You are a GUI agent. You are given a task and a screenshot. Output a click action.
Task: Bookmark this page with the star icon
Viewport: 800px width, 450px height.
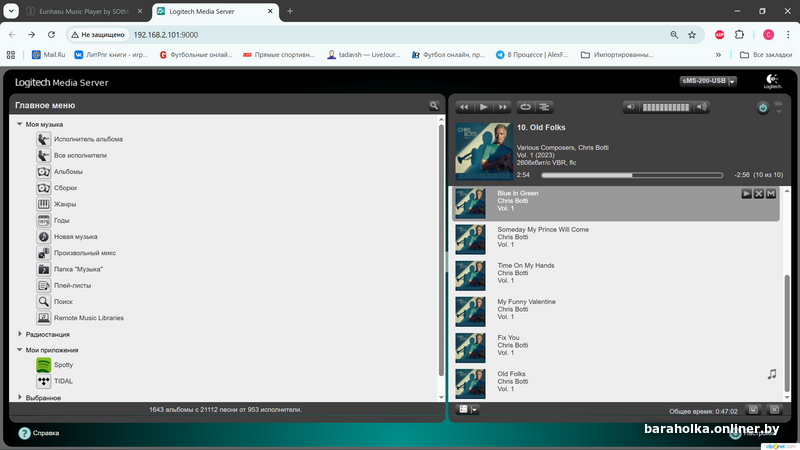(x=692, y=35)
